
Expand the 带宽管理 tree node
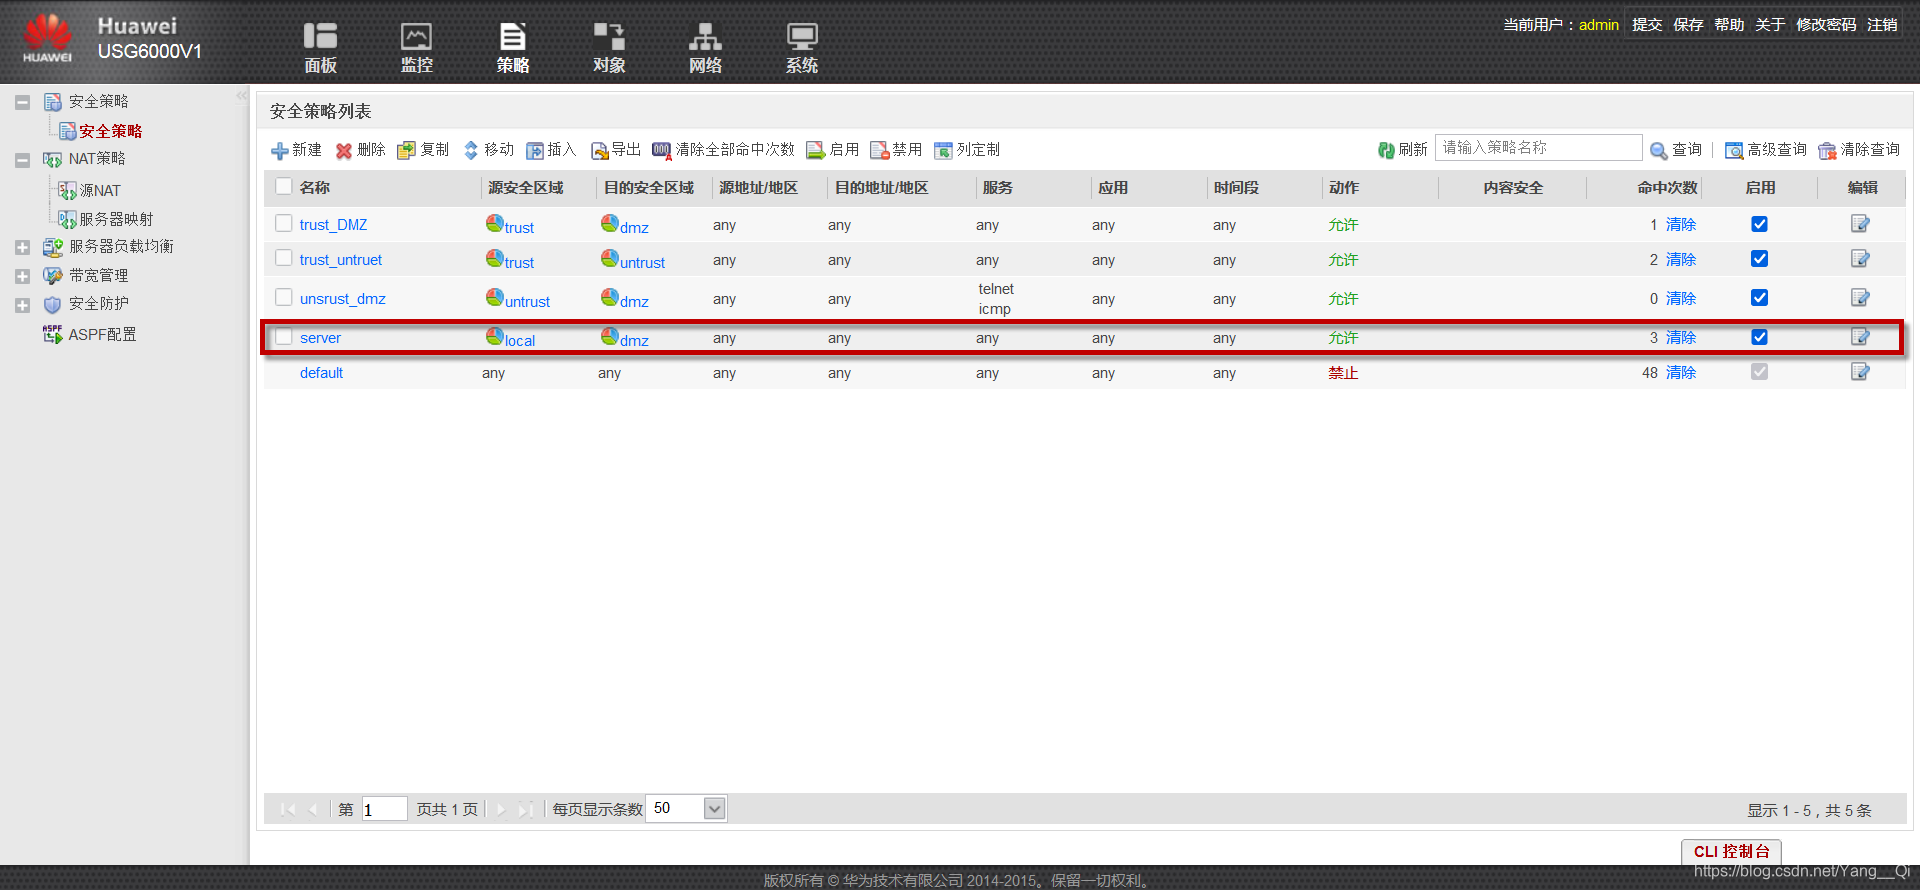22,276
